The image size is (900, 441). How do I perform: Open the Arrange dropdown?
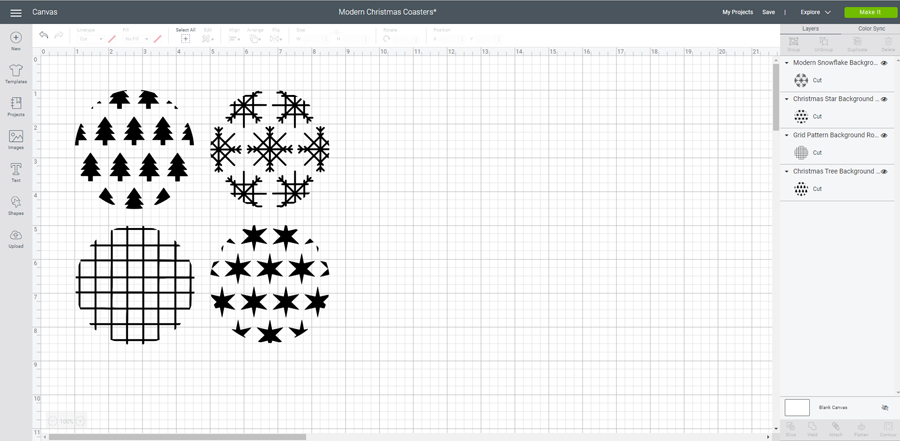pyautogui.click(x=255, y=38)
